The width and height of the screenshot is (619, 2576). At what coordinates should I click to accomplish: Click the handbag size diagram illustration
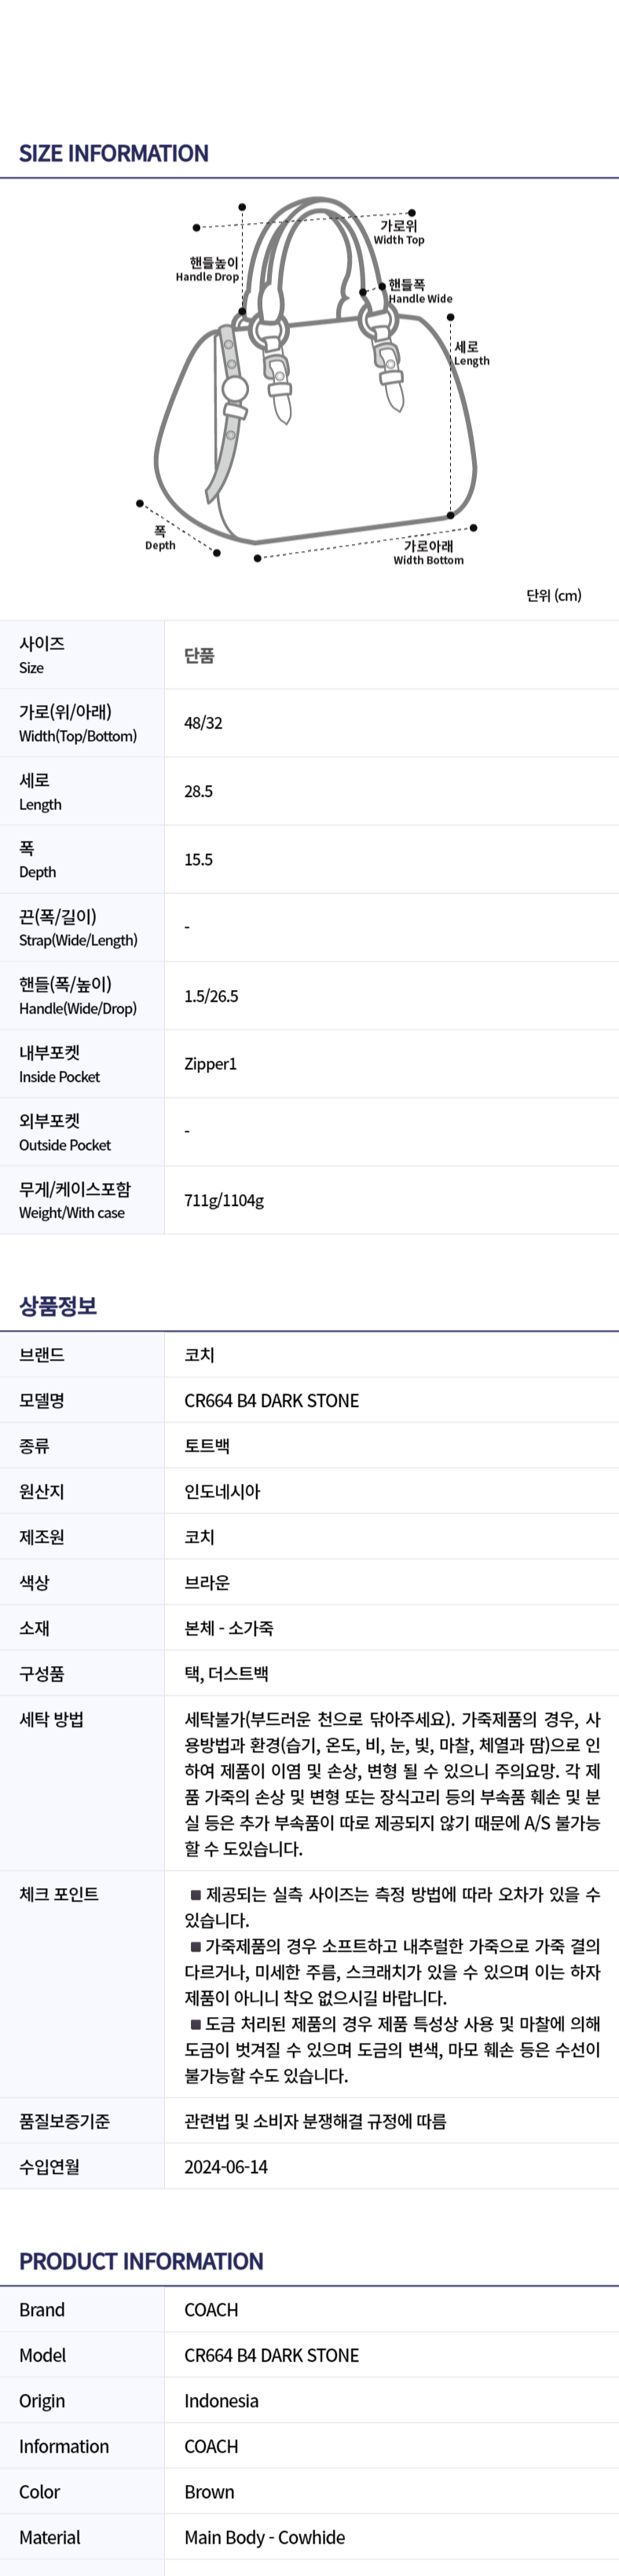click(x=316, y=383)
